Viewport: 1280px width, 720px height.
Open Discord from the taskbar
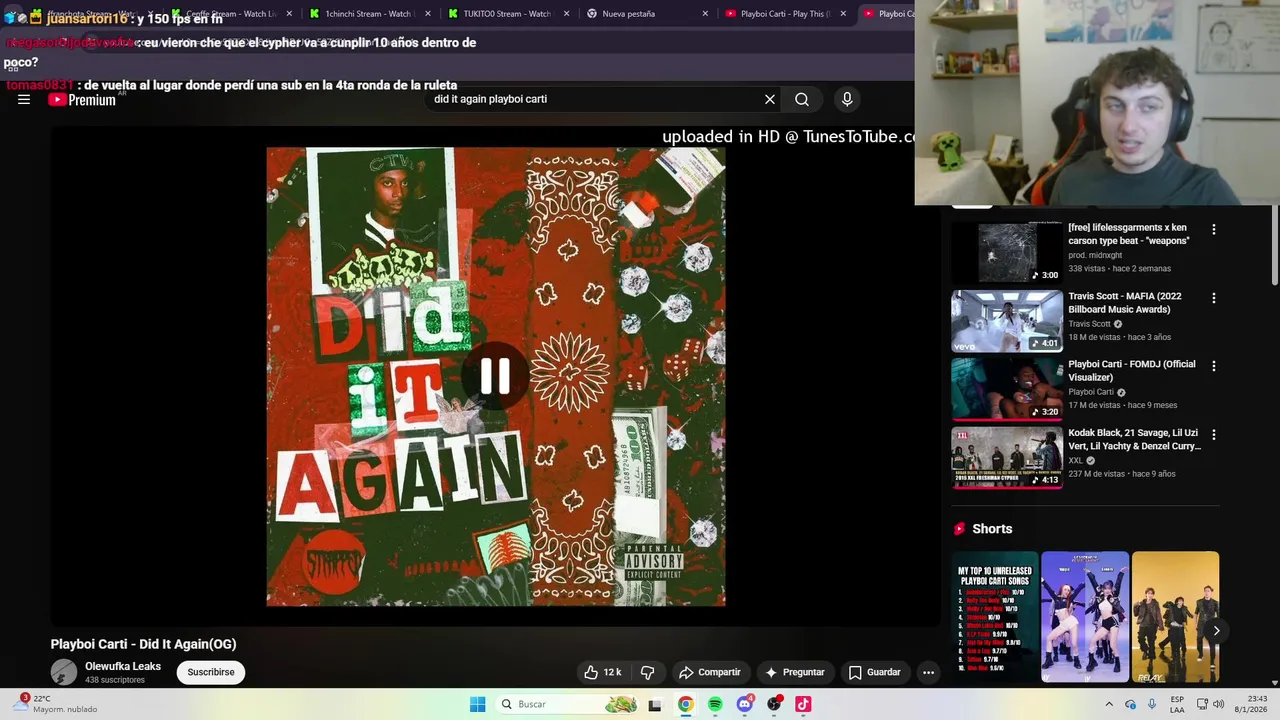click(744, 705)
